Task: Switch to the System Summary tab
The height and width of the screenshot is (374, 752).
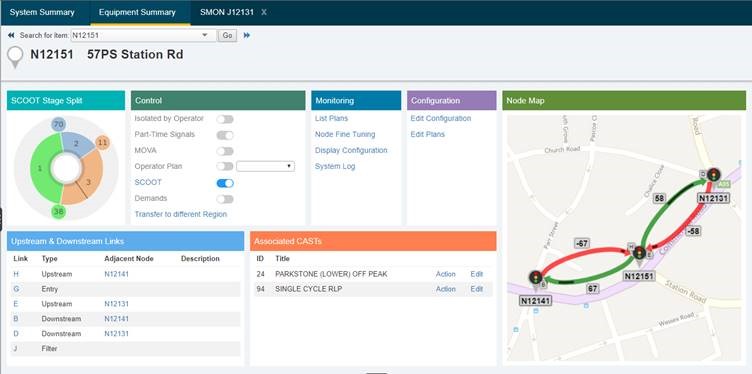Action: pyautogui.click(x=42, y=12)
